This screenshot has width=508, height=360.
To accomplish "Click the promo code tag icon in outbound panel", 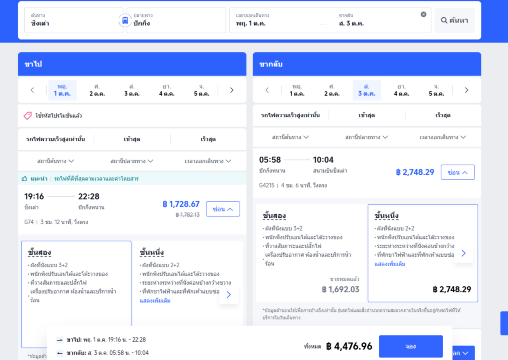I will [x=28, y=116].
